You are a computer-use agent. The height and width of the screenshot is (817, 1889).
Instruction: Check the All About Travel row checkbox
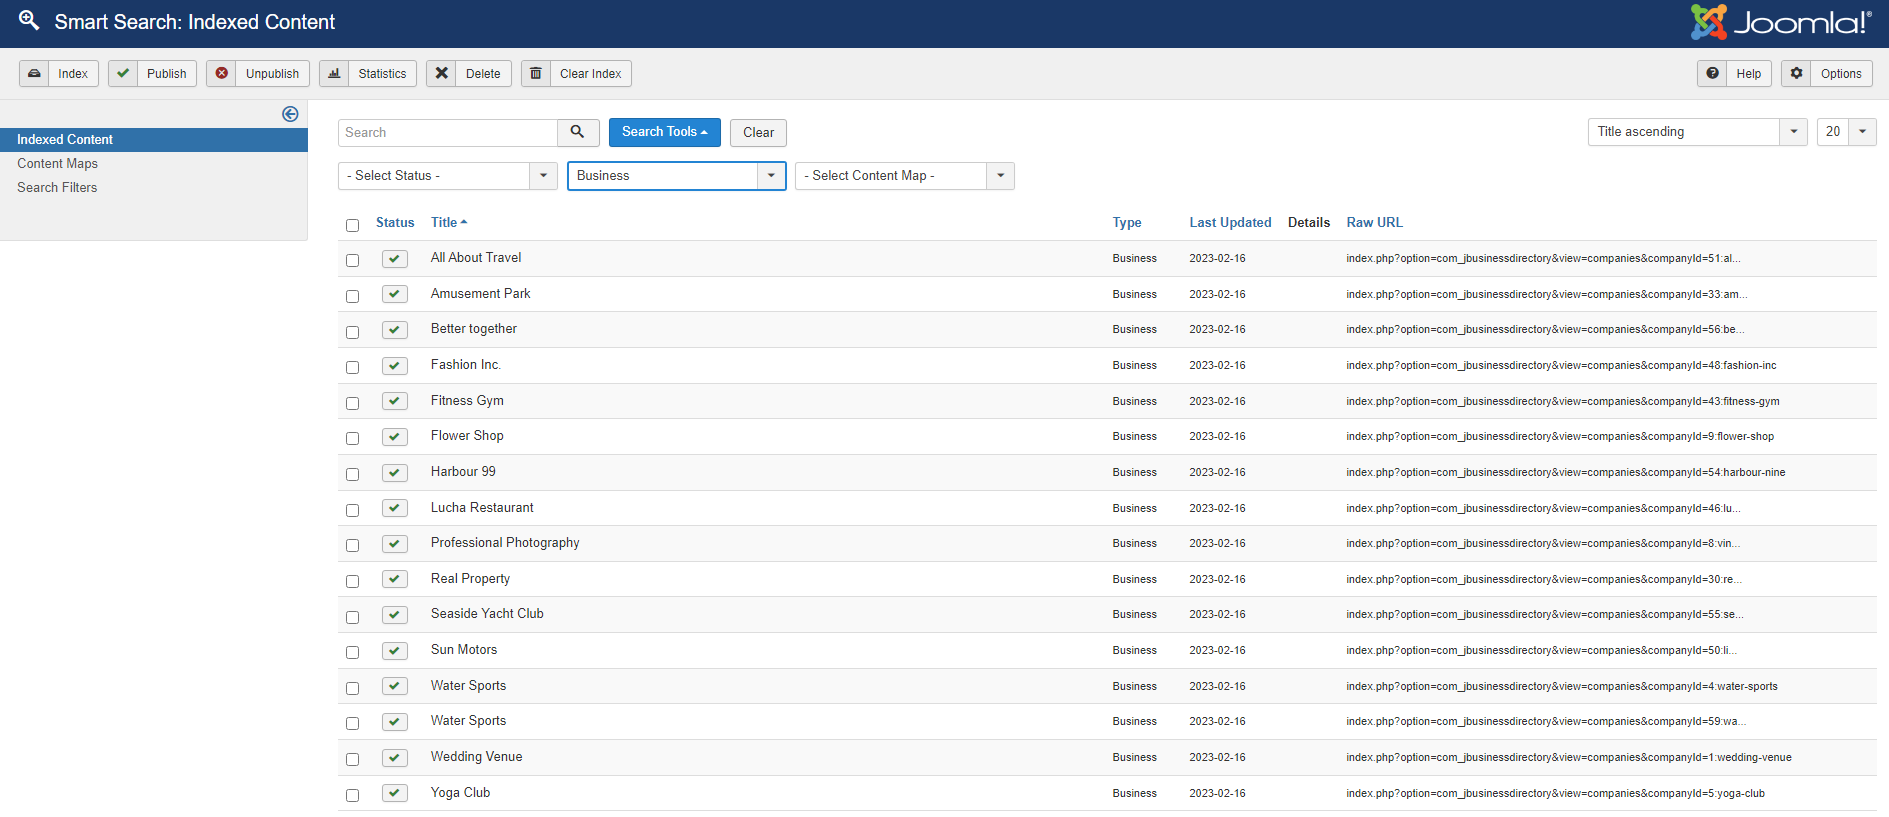(x=352, y=260)
